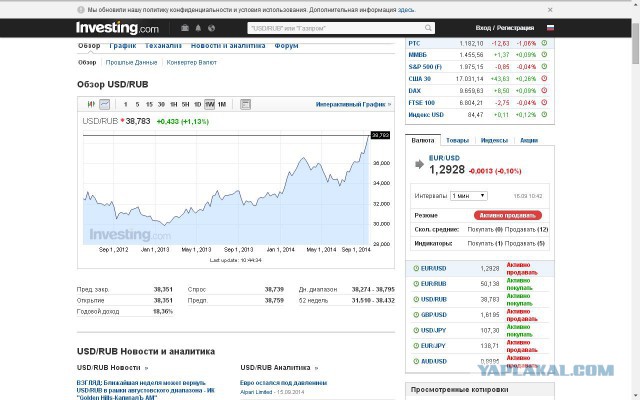640x400 pixels.
Task: Open S&P 500 (F) quote
Action: tap(425, 67)
